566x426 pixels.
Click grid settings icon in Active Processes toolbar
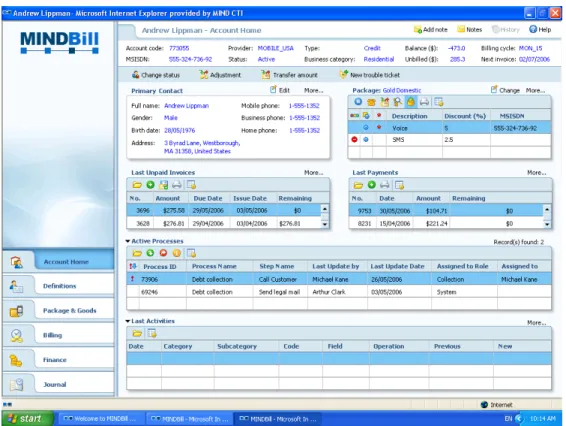click(191, 253)
